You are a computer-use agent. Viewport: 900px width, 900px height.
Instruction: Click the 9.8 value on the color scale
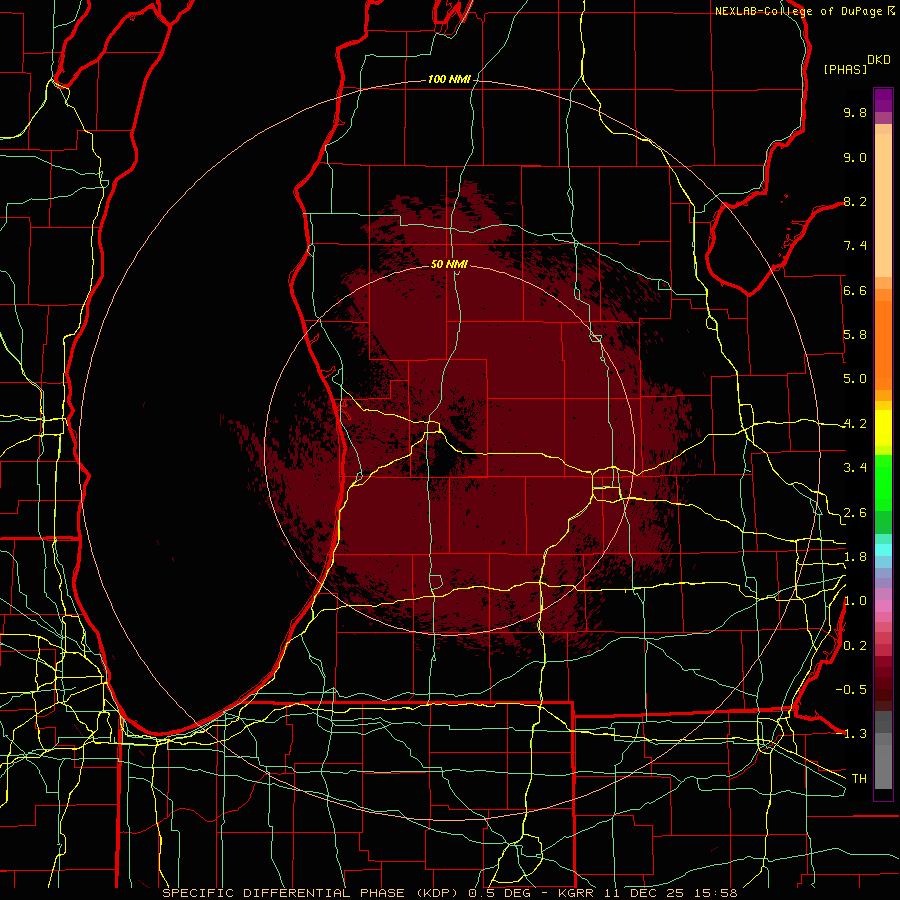click(855, 112)
